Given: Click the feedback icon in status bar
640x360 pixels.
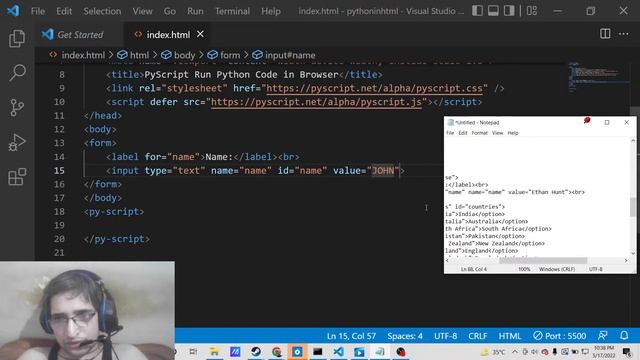Looking at the screenshot, I should [602, 336].
